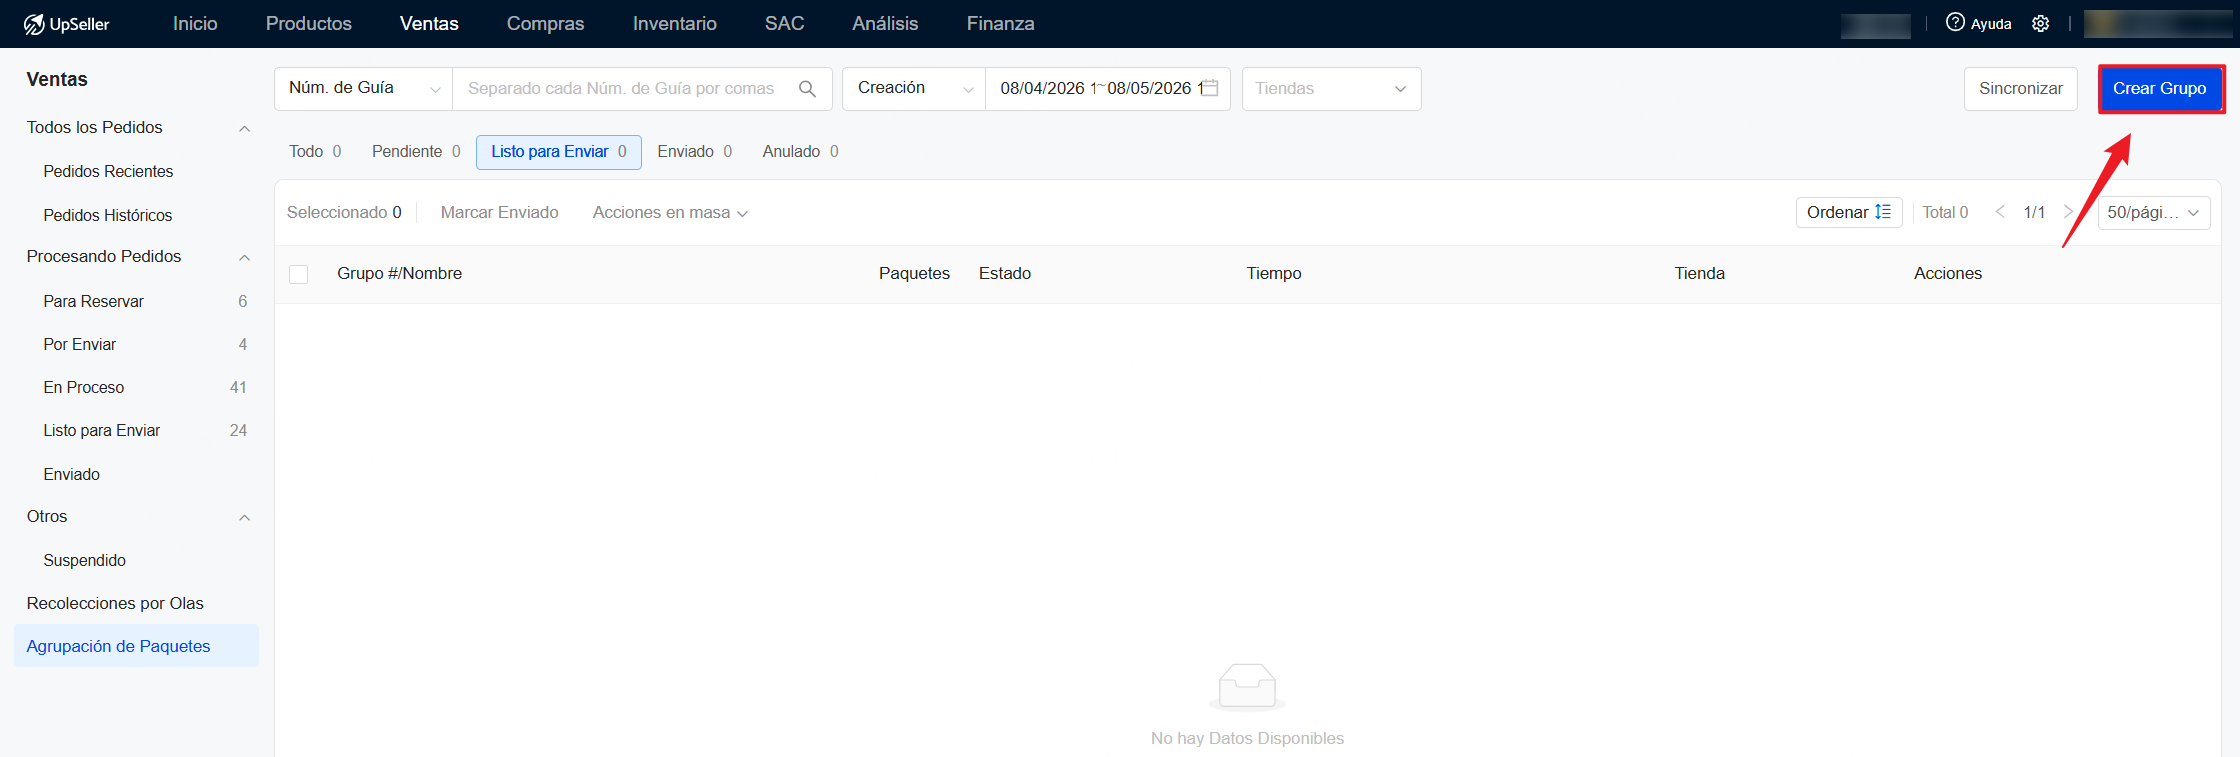Open the Creación date type dropdown
The width and height of the screenshot is (2240, 757).
[x=914, y=89]
